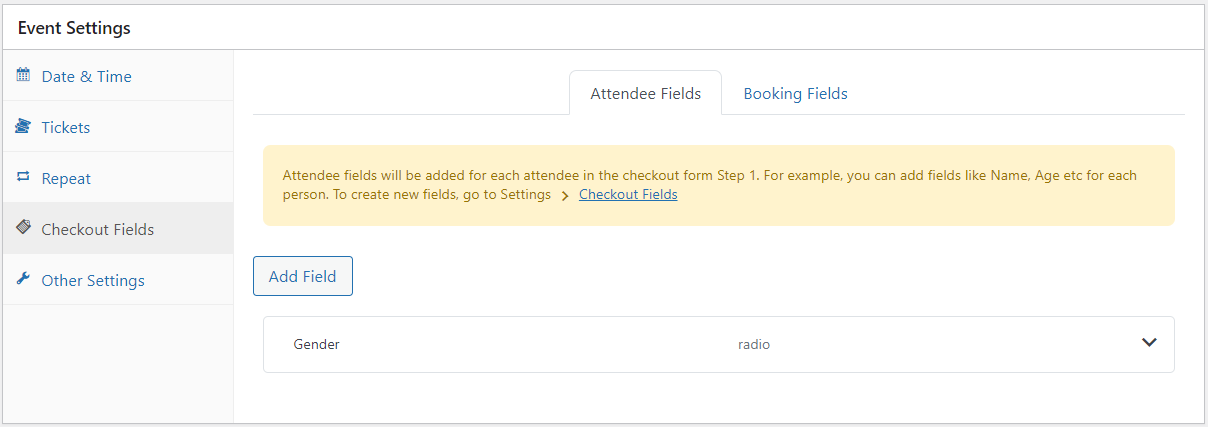Click the tag icon beside Checkout Fields
Viewport: 1208px width, 427px height.
tap(24, 228)
